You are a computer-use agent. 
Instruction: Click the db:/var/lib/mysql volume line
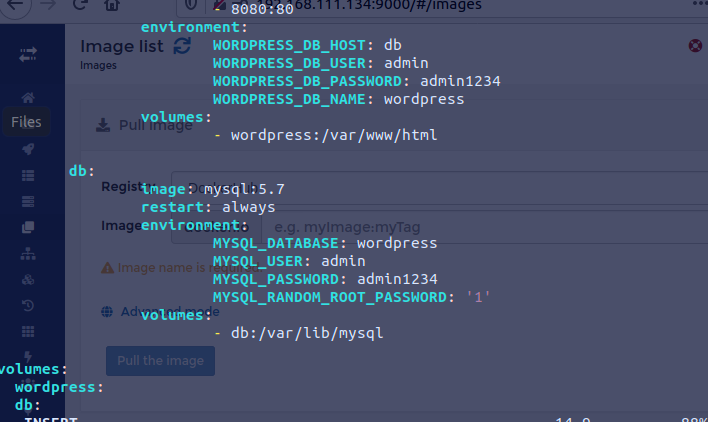[x=298, y=333]
